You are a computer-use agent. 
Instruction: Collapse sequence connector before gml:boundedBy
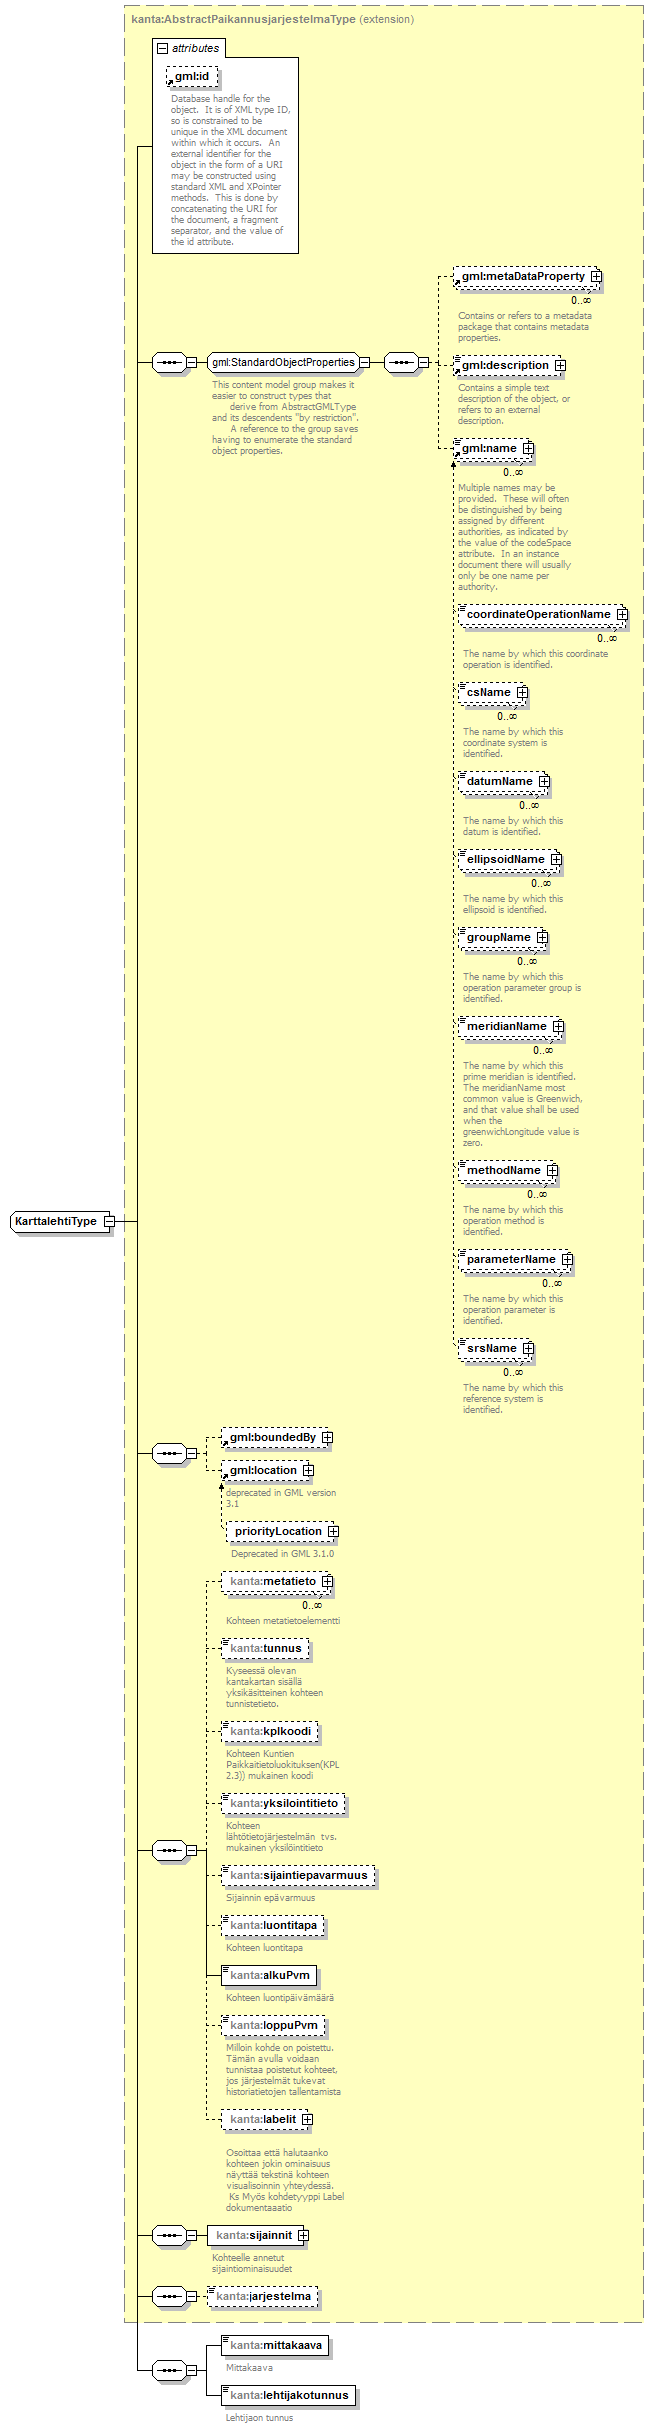click(191, 1453)
